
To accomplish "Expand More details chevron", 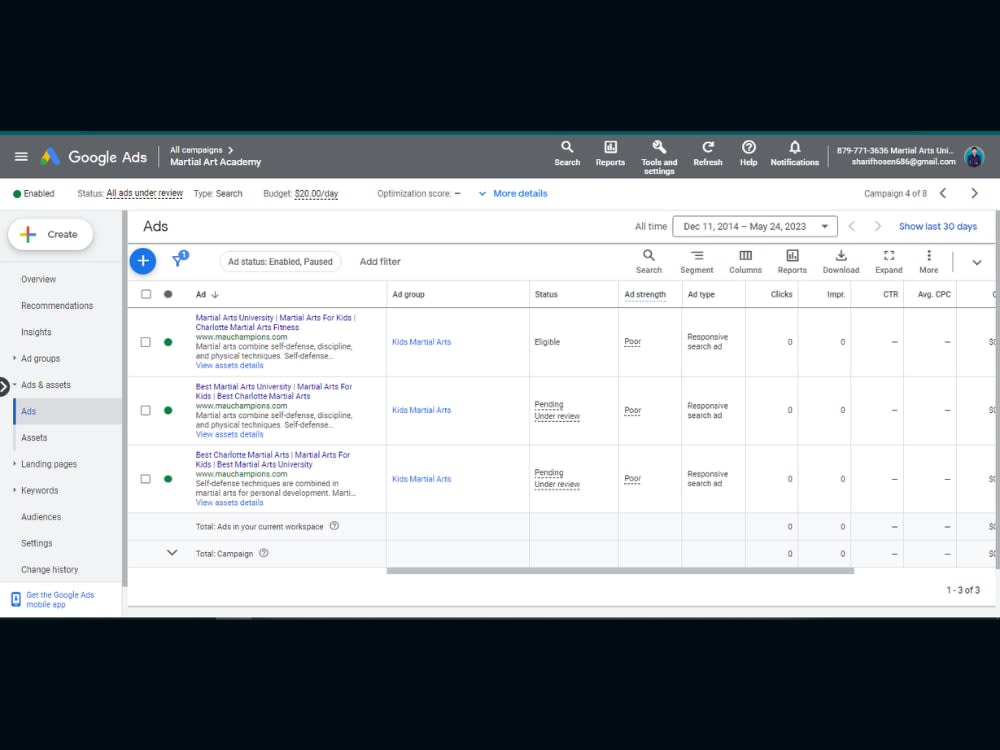I will (482, 193).
